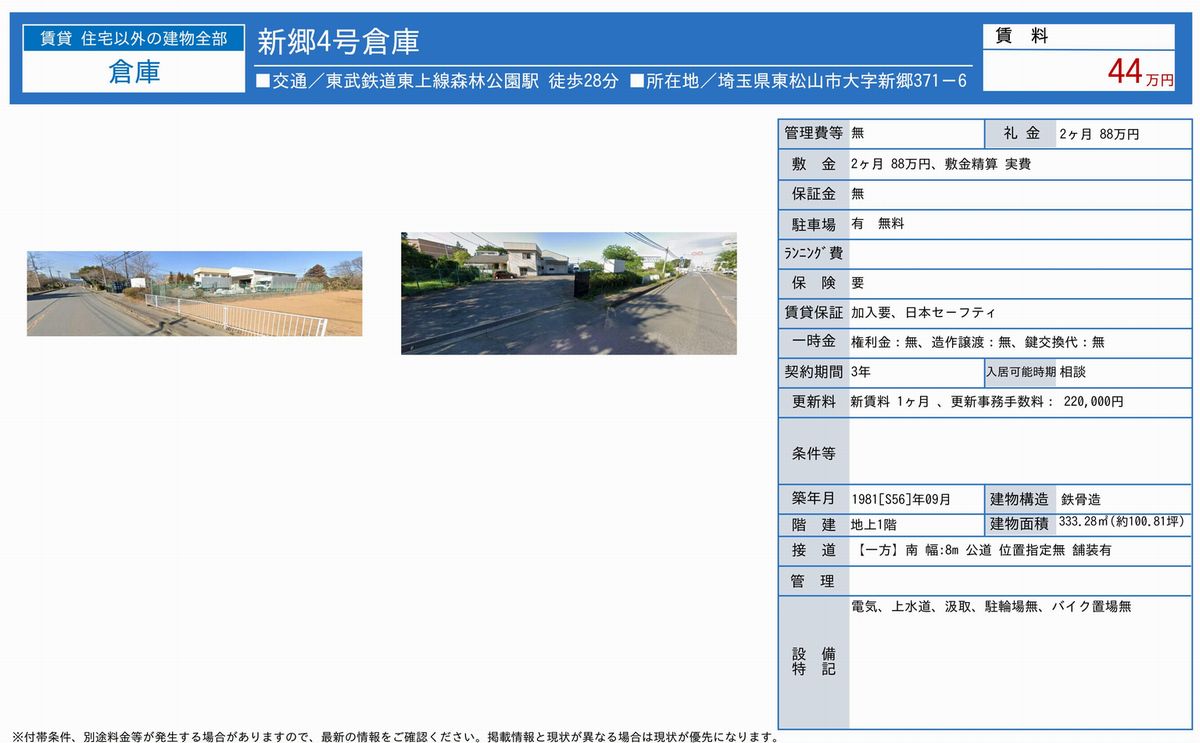Click the 礼金 label cell
Viewport: 1200px width, 743px height.
click(1019, 133)
